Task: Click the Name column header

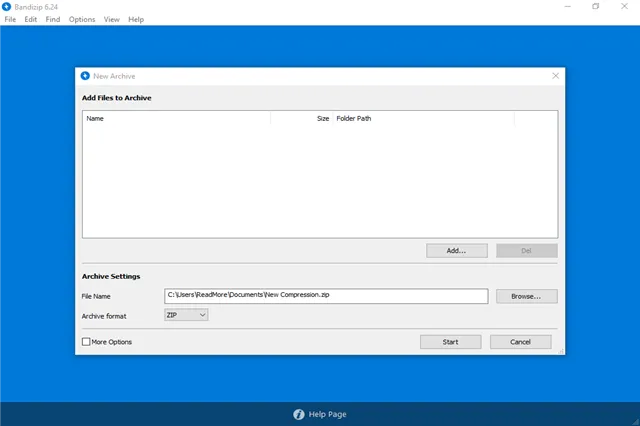Action: (177, 118)
